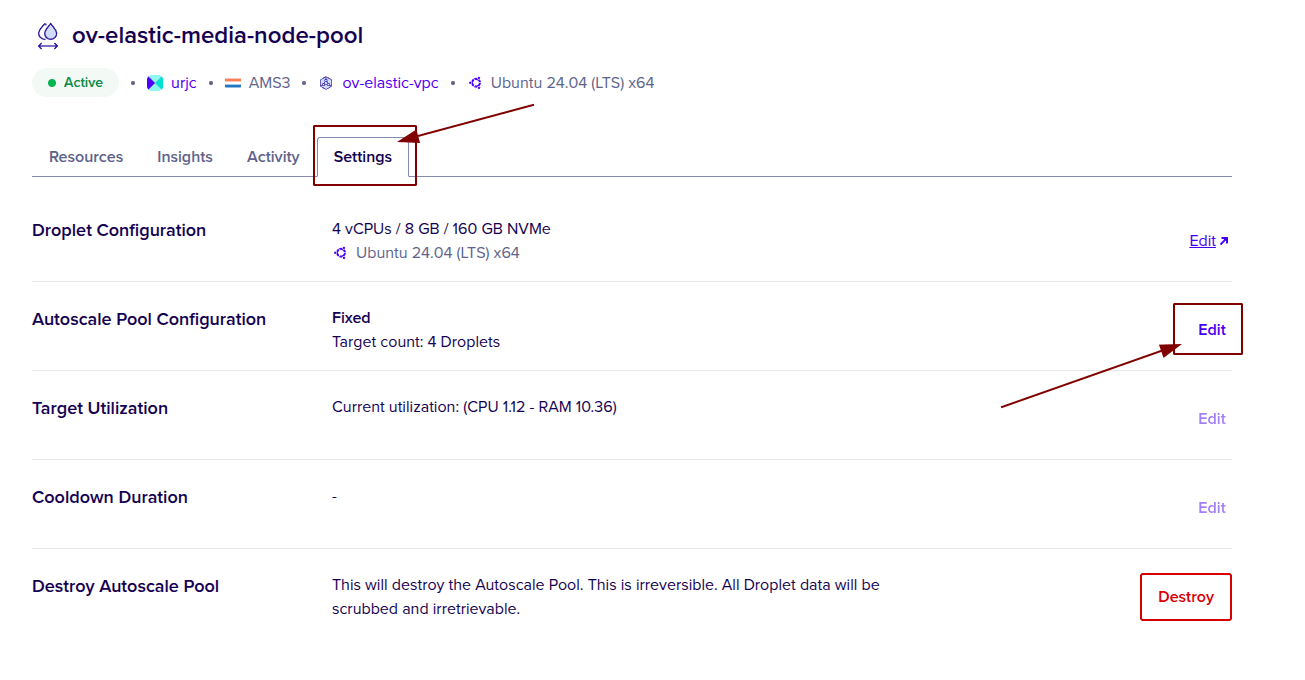The width and height of the screenshot is (1305, 680).
Task: Click the AMS3 flag icon in the breadcrumb
Action: point(232,82)
